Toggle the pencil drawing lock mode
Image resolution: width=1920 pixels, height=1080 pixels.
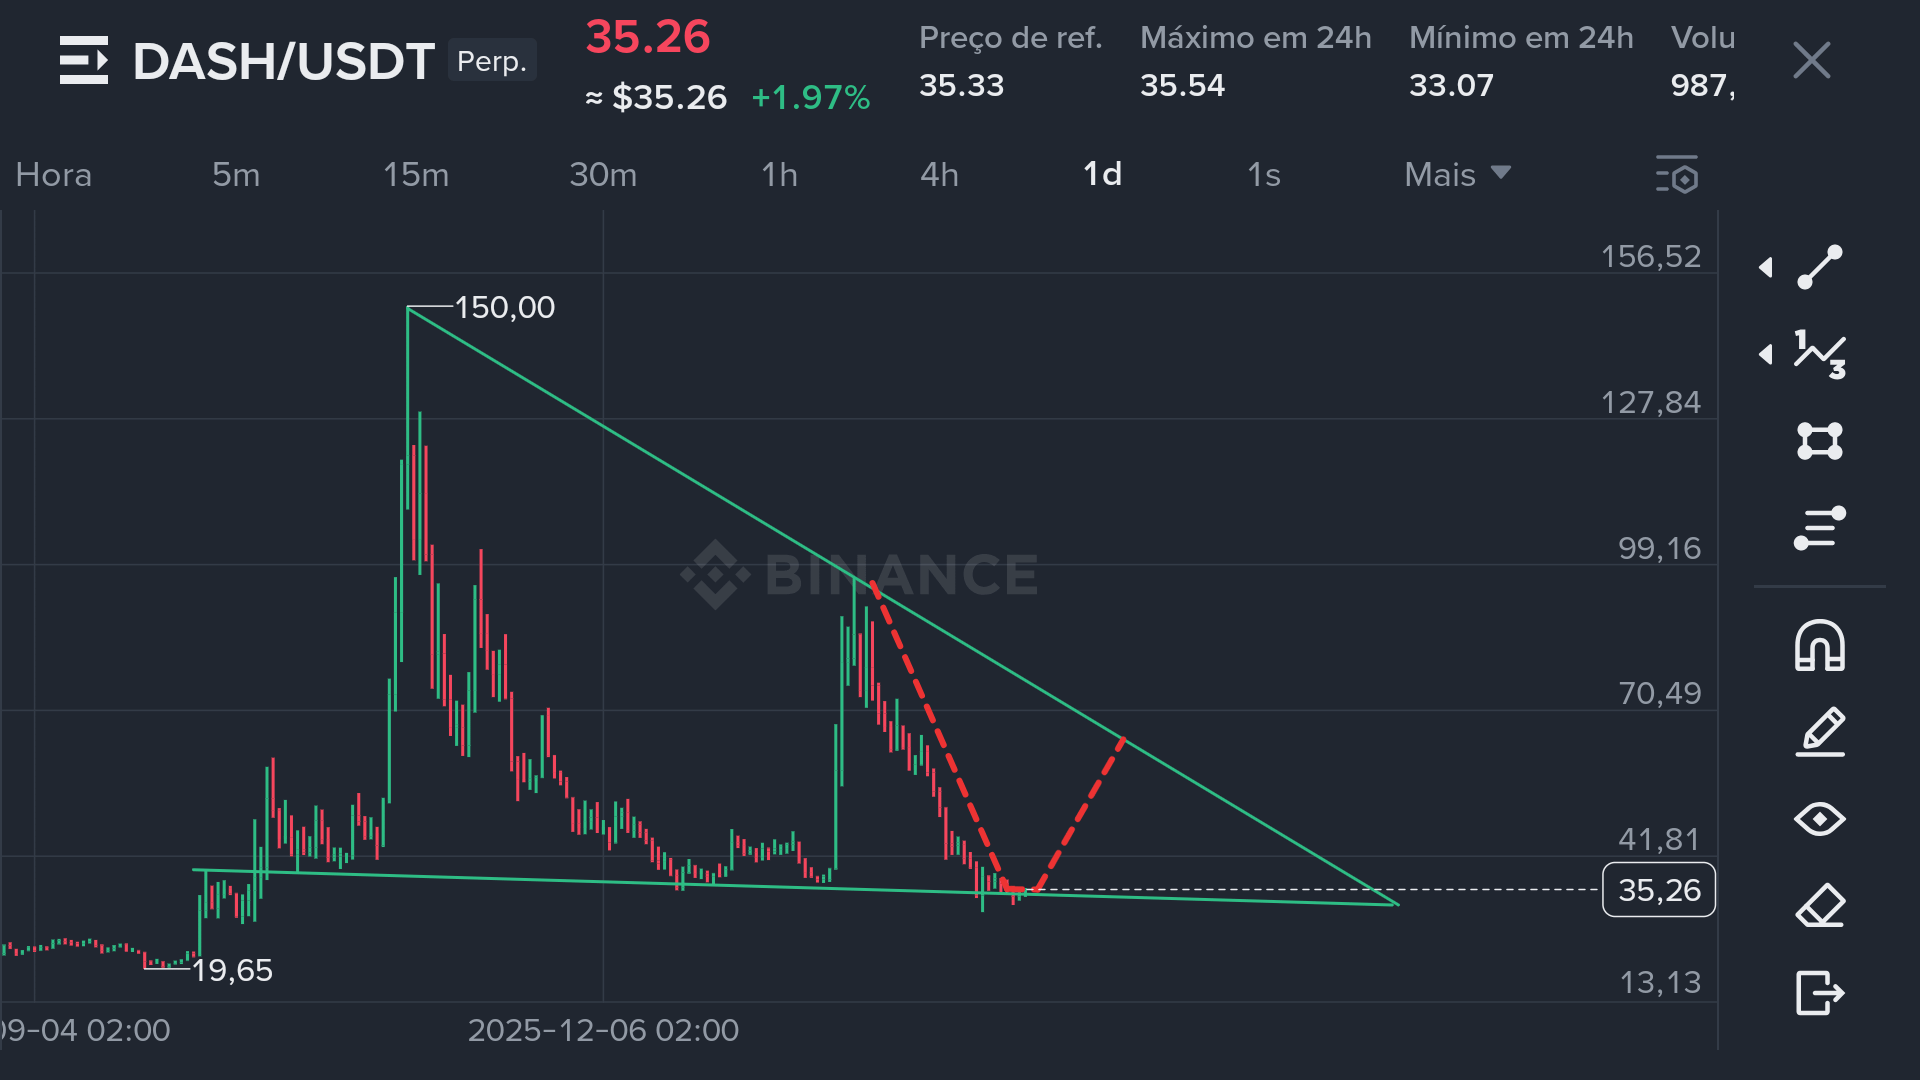point(1820,732)
